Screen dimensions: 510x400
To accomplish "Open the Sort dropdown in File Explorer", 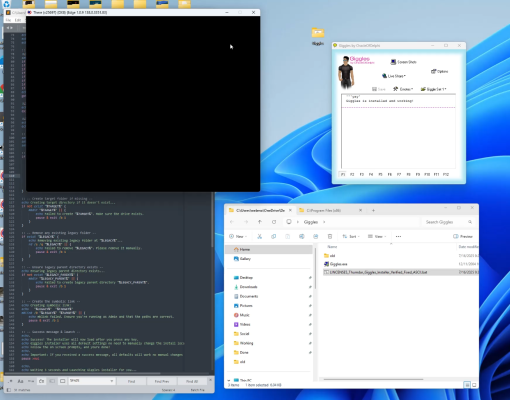I will click(x=351, y=236).
